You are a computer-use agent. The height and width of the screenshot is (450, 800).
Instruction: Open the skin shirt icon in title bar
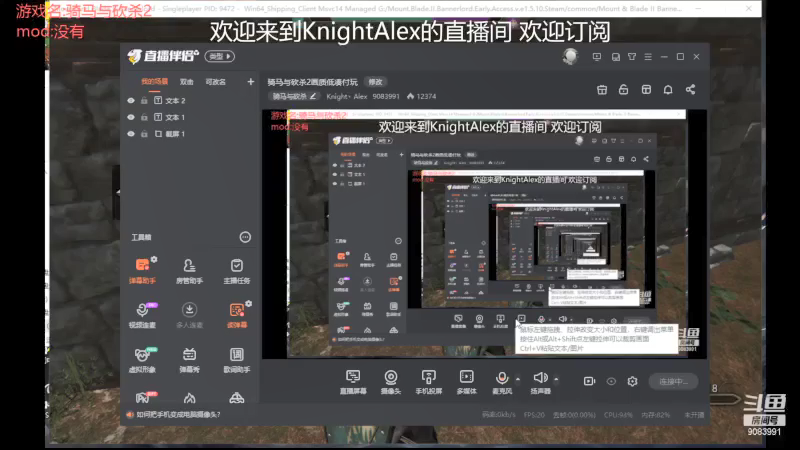point(632,57)
